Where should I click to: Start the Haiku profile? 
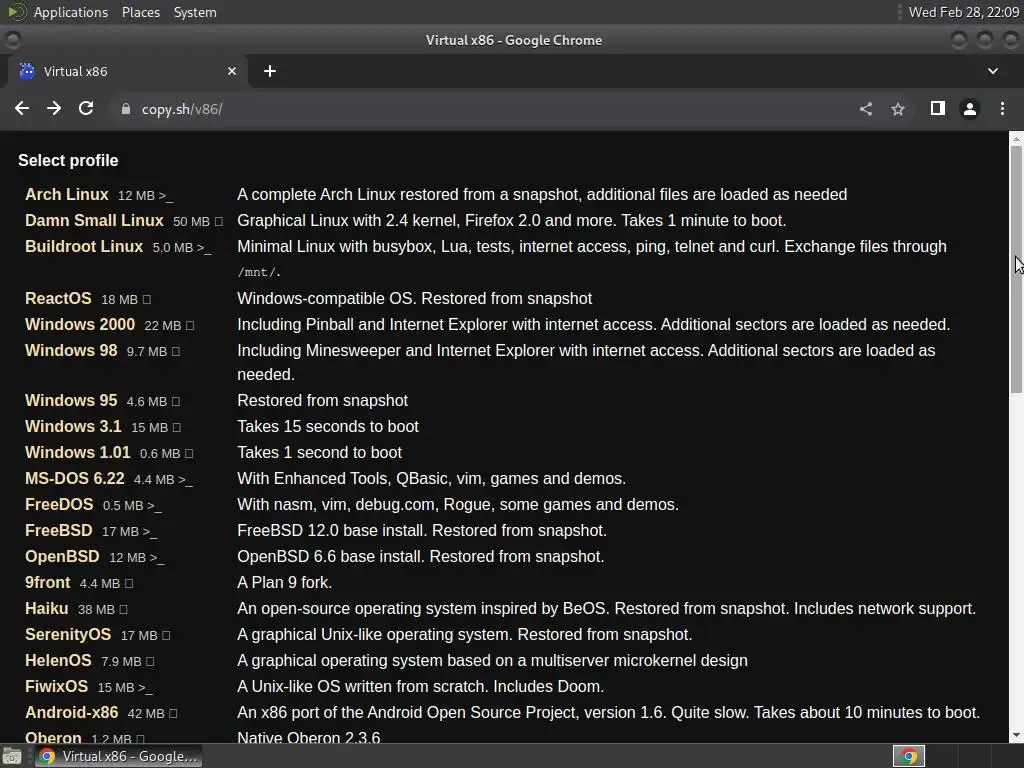(x=46, y=609)
